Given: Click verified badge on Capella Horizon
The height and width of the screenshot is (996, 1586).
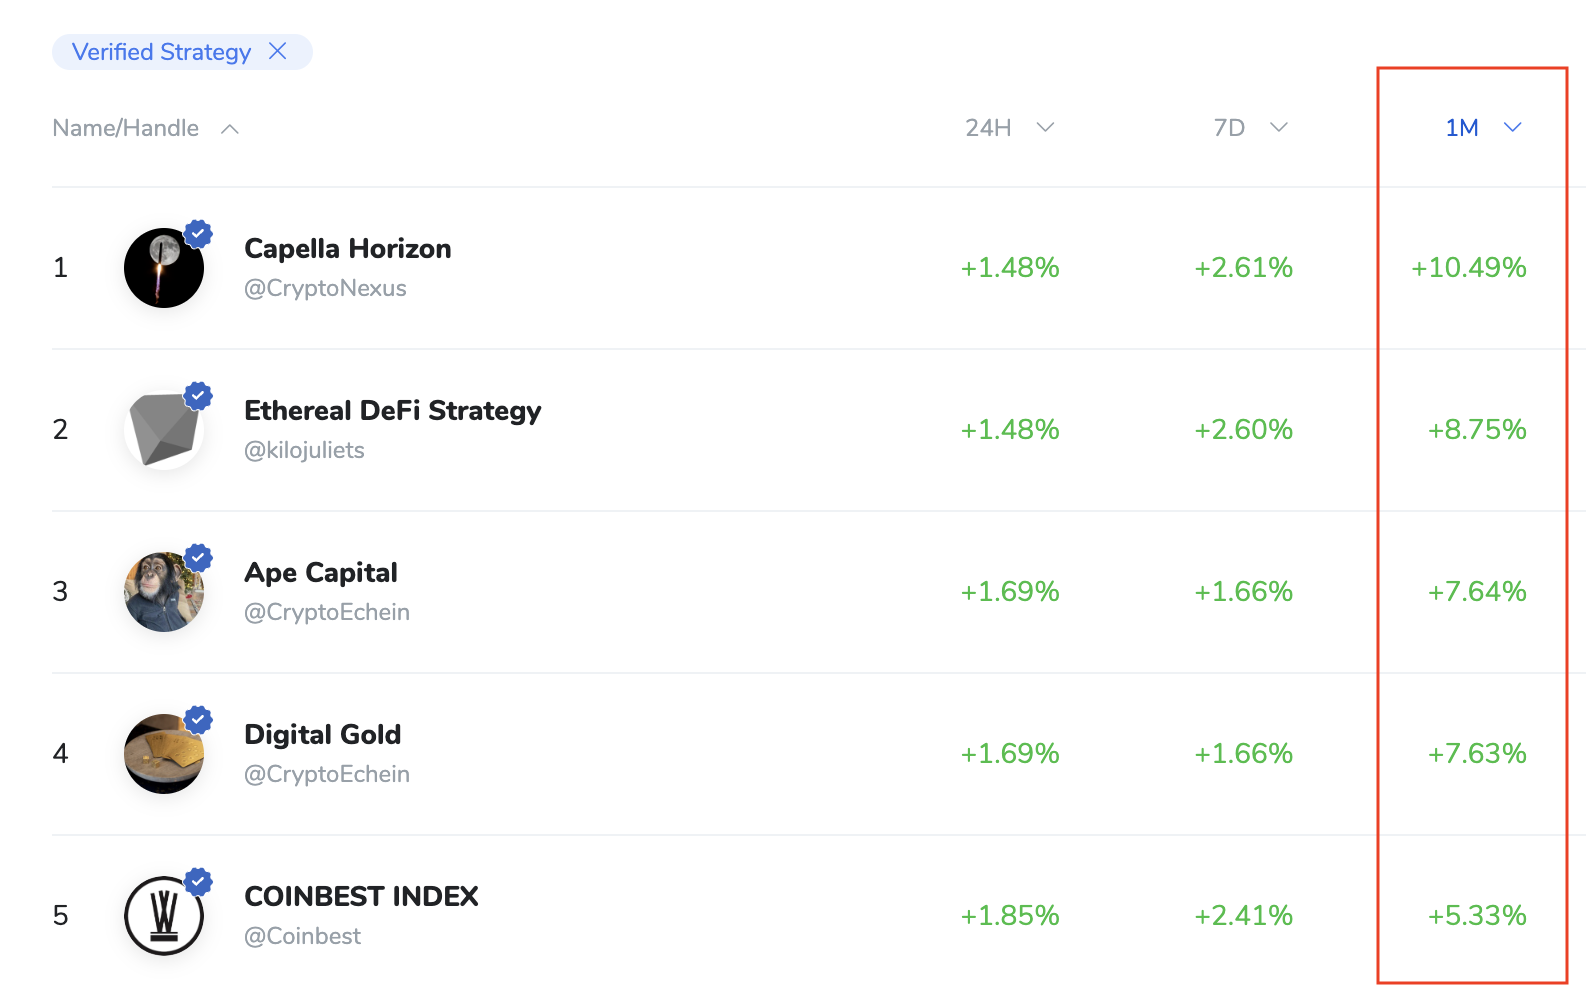Looking at the screenshot, I should pos(199,234).
